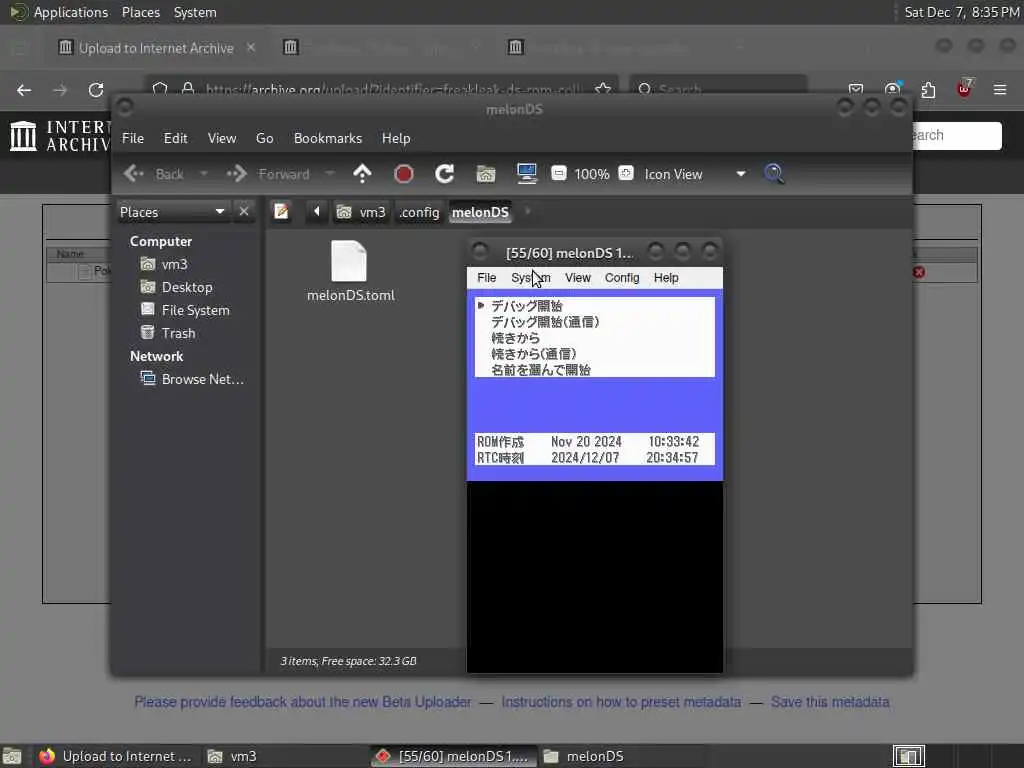Zoom in with plus icon
The image size is (1024, 768).
click(626, 174)
